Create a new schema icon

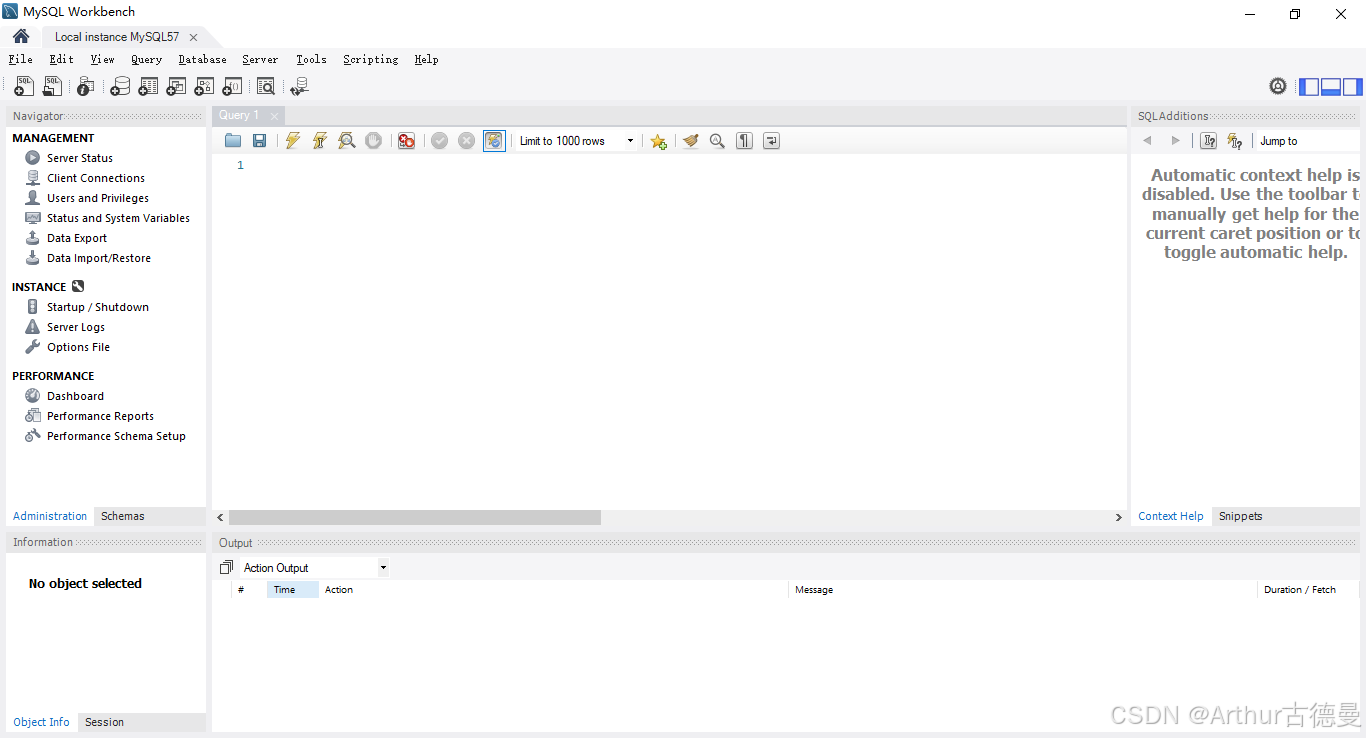[120, 87]
